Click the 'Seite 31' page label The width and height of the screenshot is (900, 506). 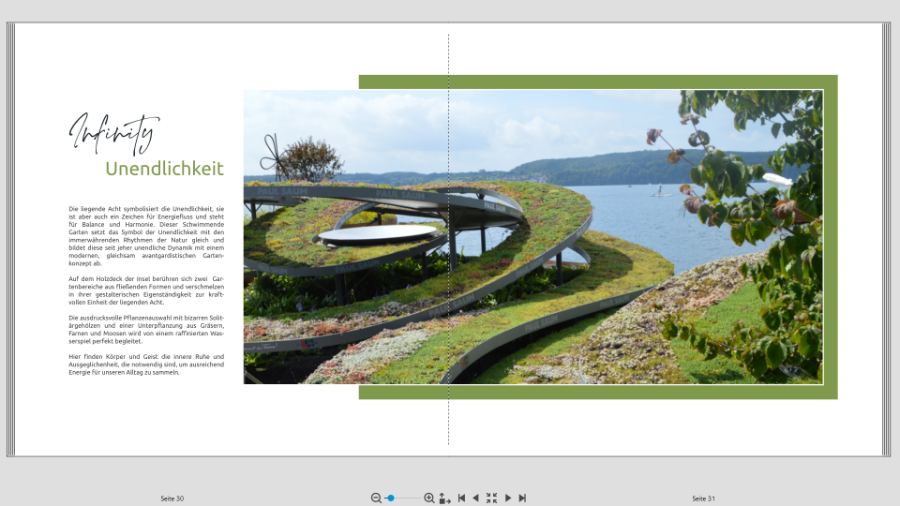(x=703, y=499)
